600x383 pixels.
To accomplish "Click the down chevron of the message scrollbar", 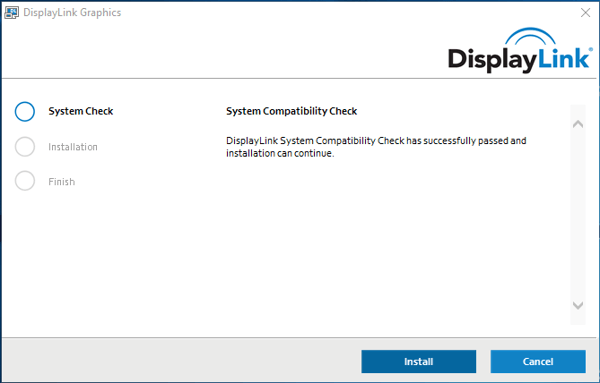I will click(578, 305).
